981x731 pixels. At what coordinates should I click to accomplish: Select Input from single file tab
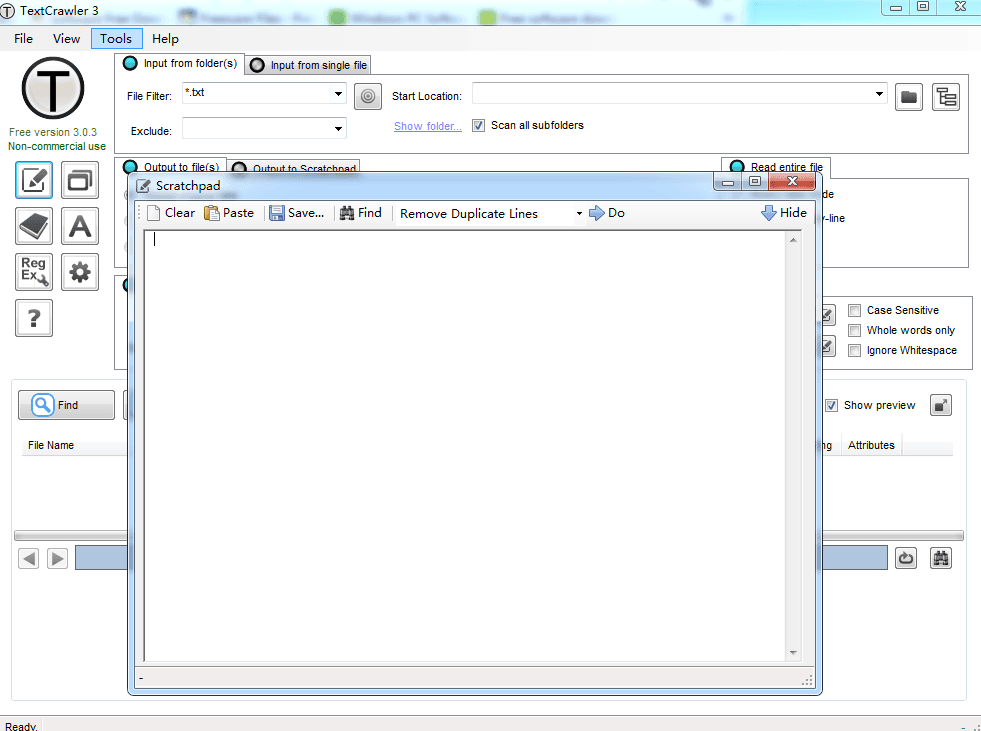coord(308,65)
